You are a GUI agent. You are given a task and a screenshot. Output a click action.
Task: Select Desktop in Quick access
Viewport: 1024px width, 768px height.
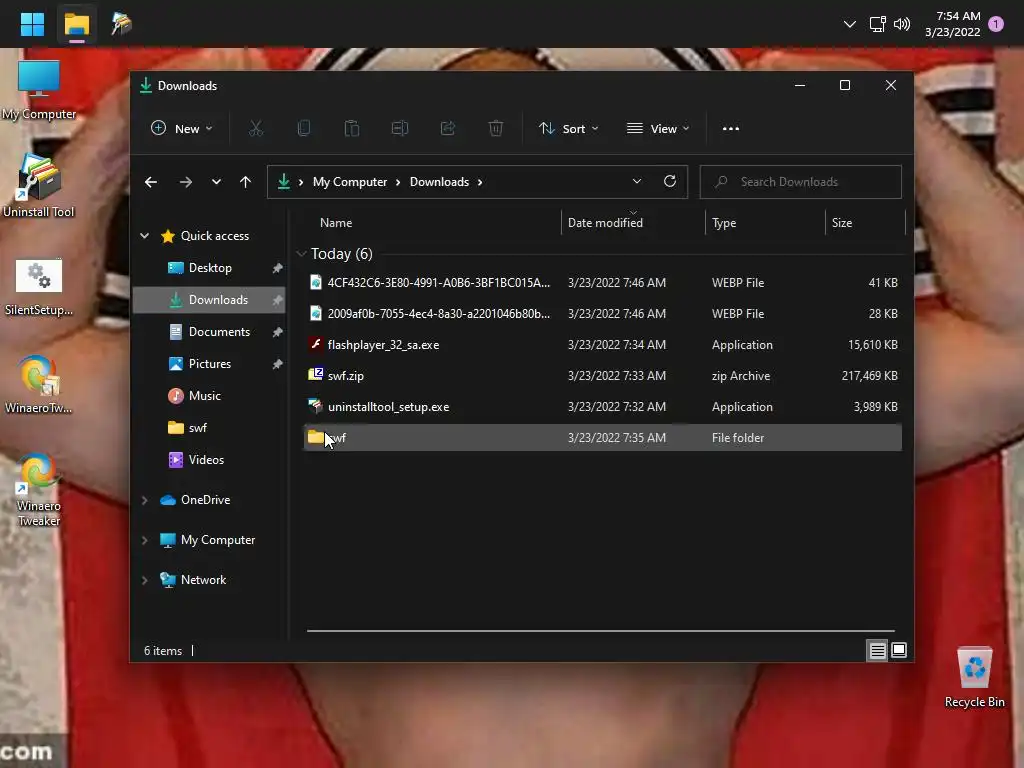pos(210,268)
